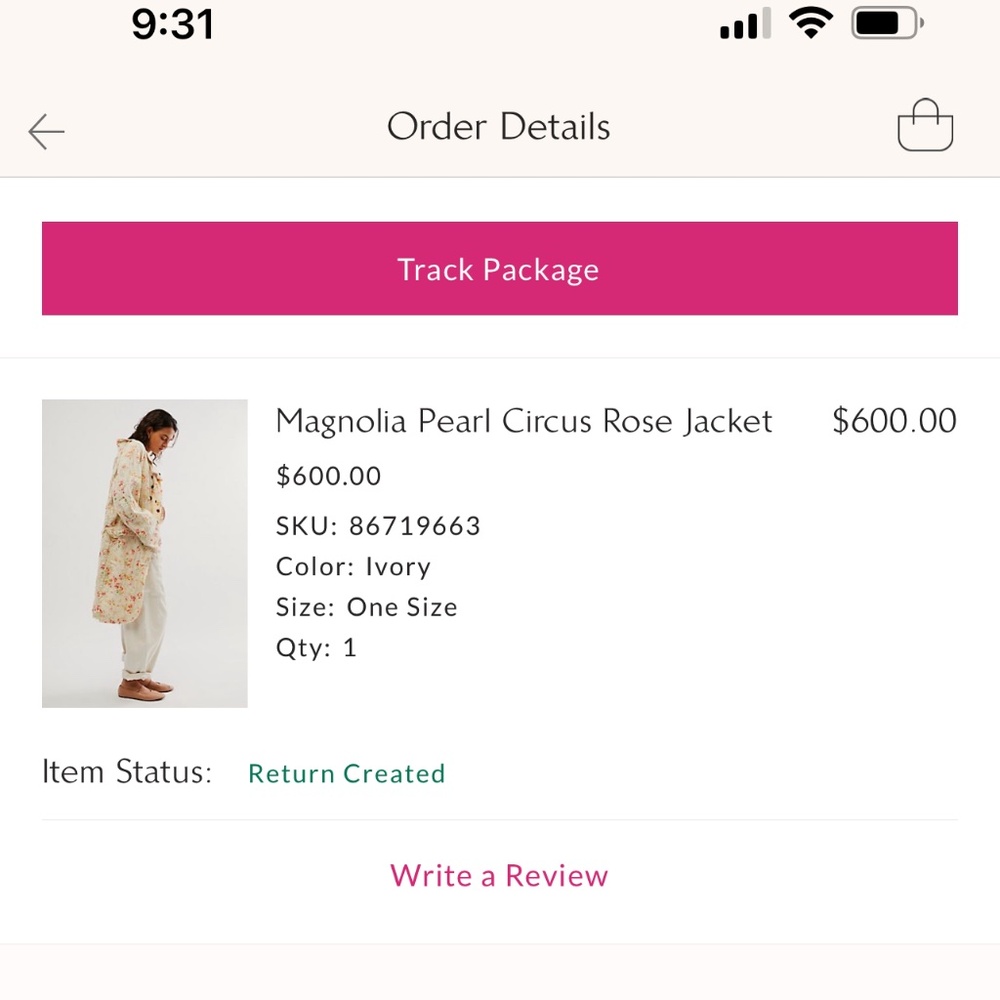The height and width of the screenshot is (1000, 1000).
Task: Tap the Wi-Fi status icon
Action: (810, 23)
